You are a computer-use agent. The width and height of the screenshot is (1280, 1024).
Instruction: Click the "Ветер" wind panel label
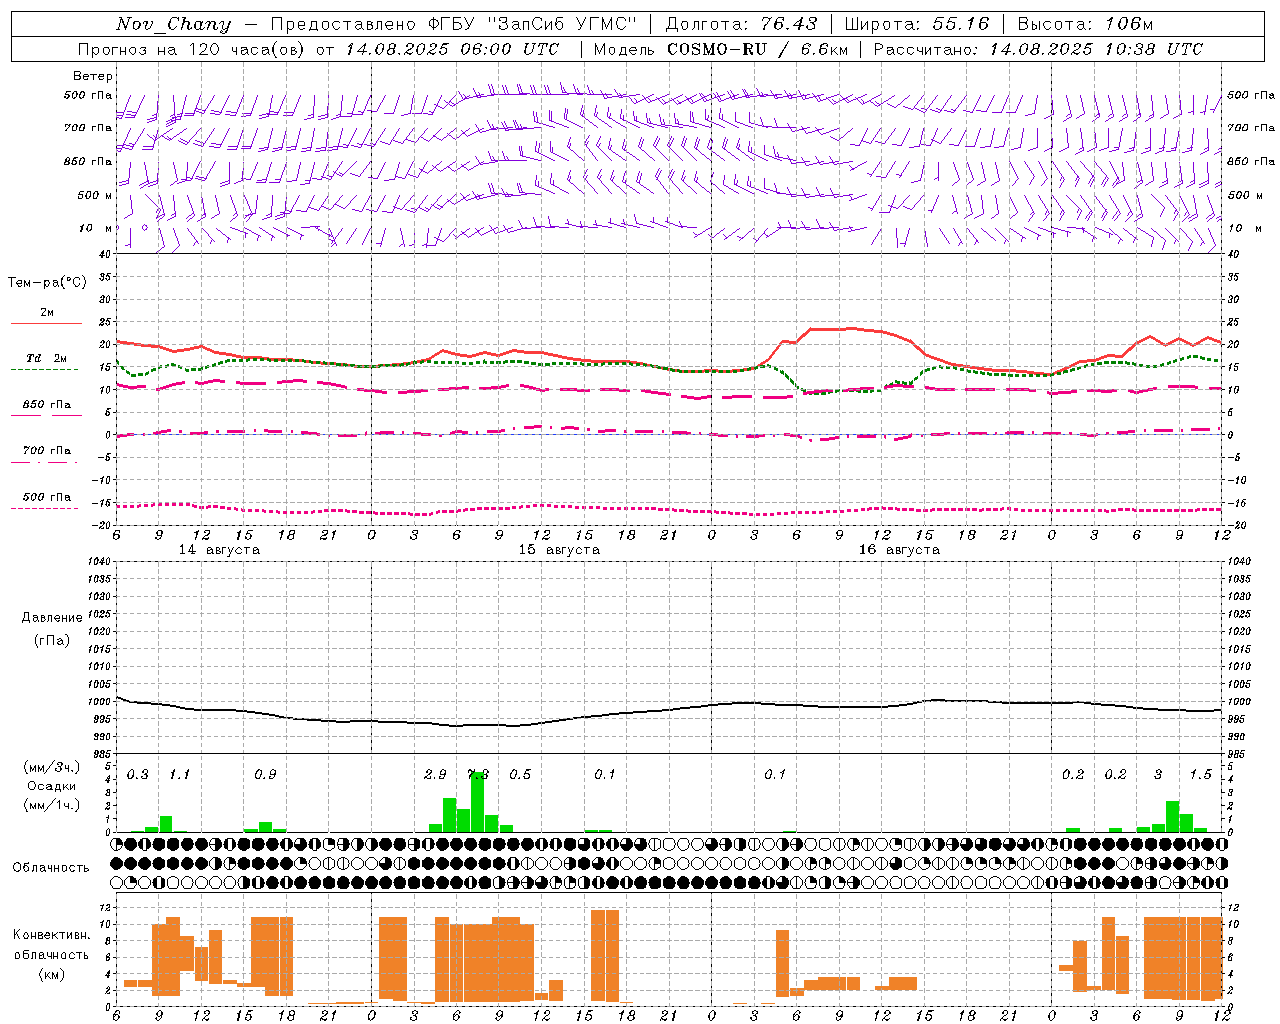click(x=93, y=76)
